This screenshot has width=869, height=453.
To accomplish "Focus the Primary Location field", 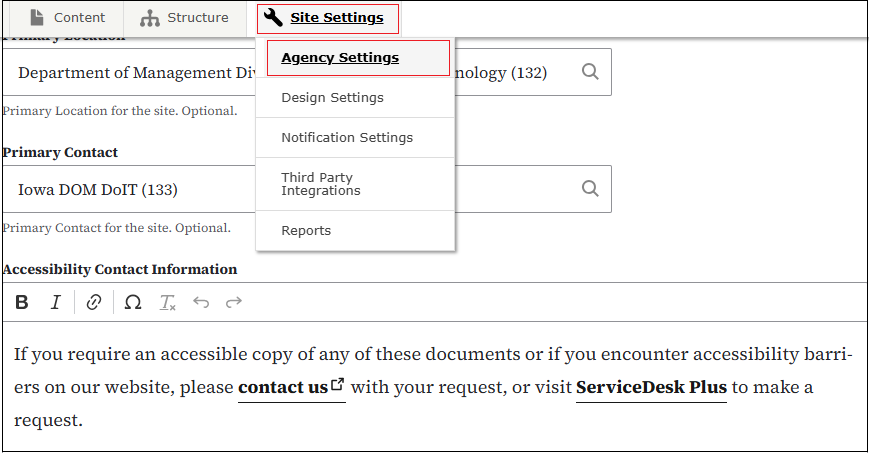I will (306, 72).
